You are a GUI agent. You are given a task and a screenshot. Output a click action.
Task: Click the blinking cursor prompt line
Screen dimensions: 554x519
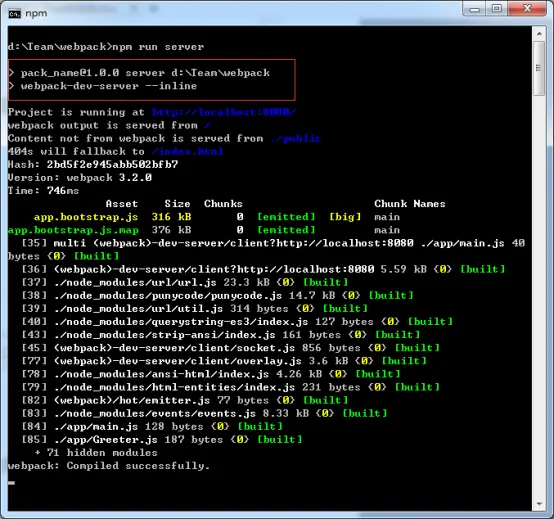pos(12,483)
